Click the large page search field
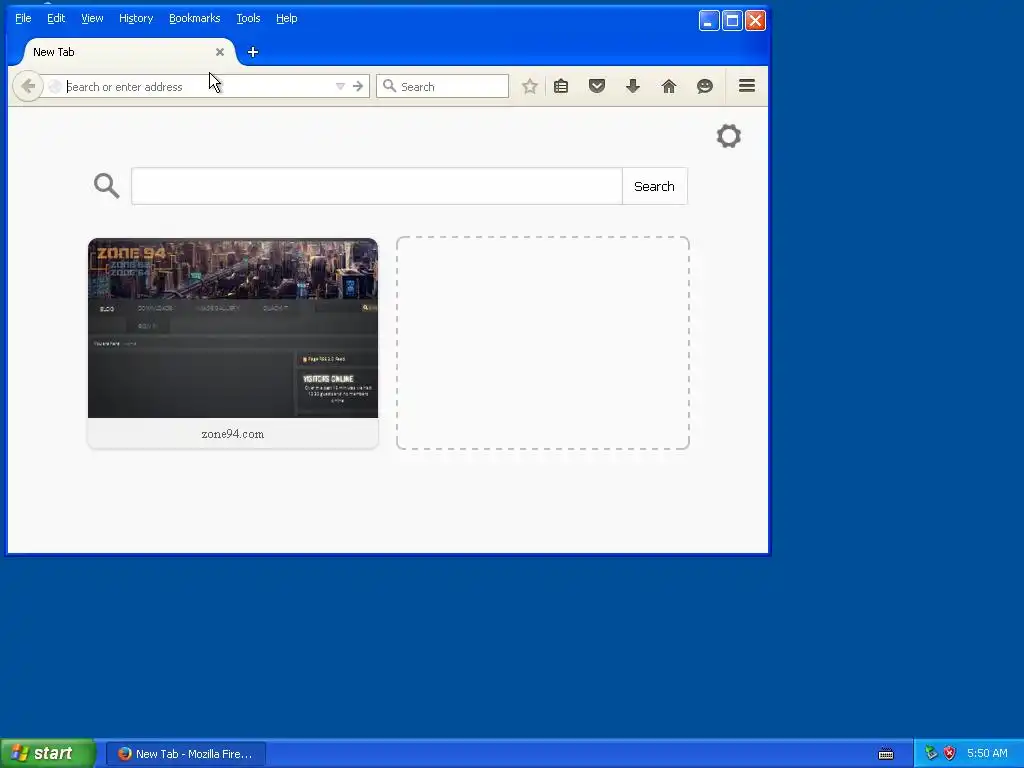1024x768 pixels. (x=377, y=186)
